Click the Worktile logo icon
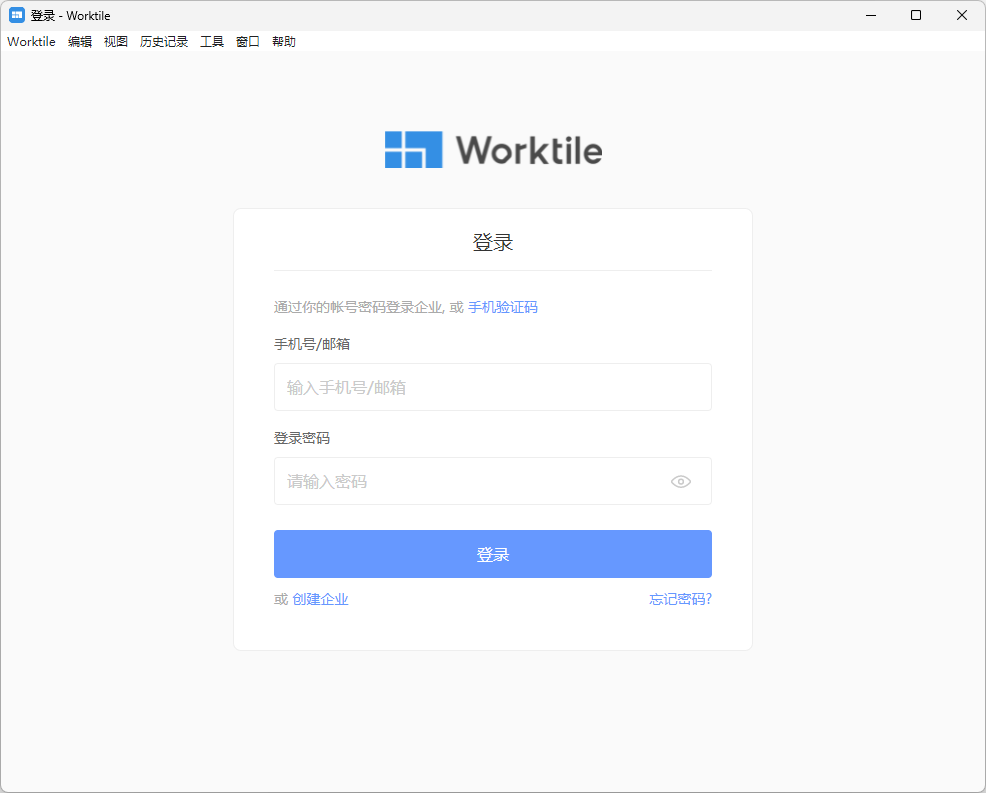 pos(413,148)
